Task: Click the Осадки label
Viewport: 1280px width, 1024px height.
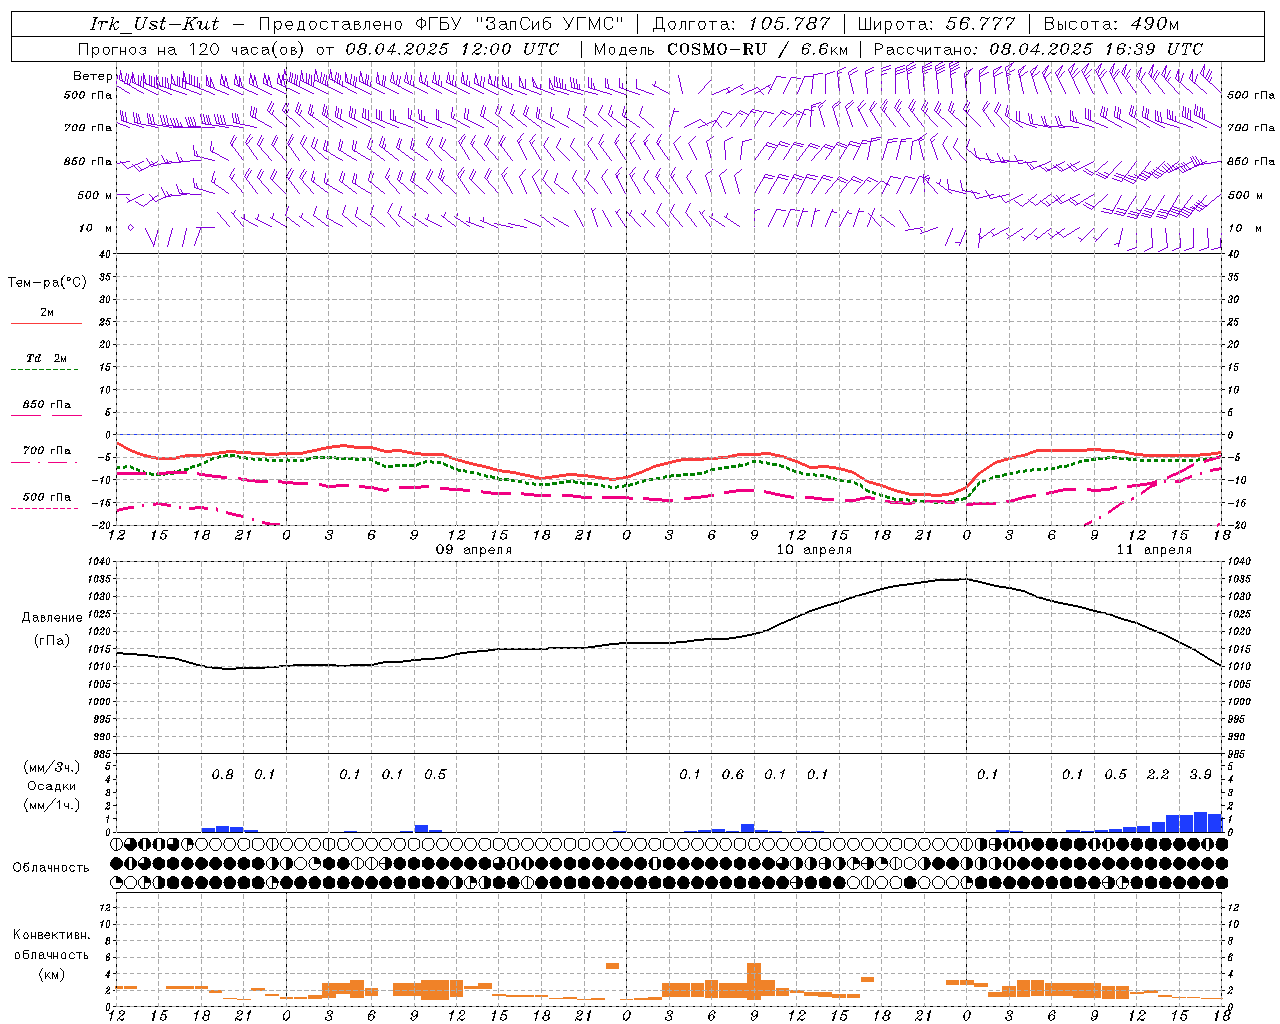Action: pyautogui.click(x=52, y=786)
